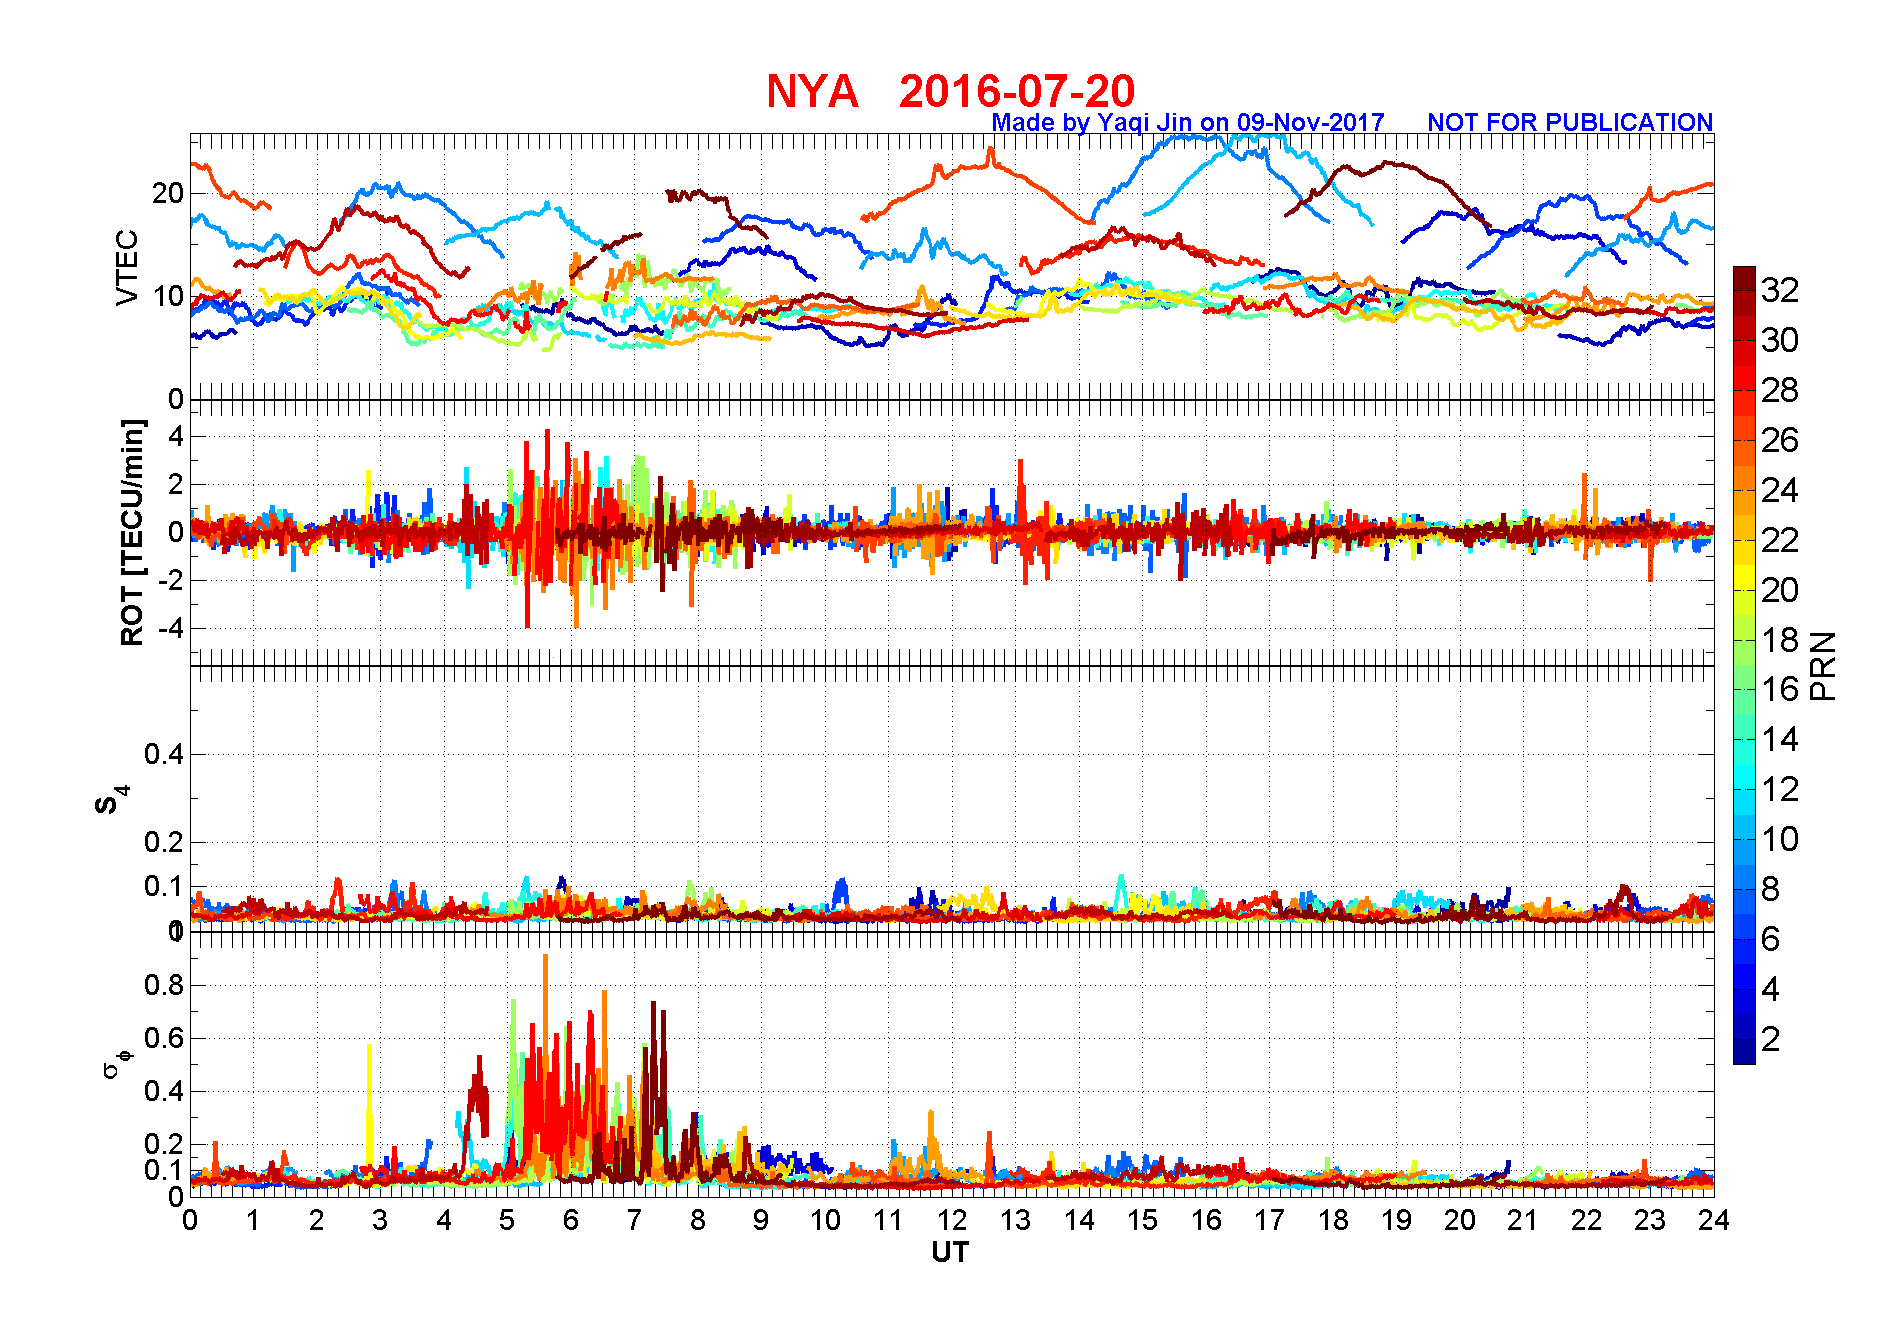Click the UT axis tick label 13
Viewport: 1904px width, 1330px height.
coord(1015,1220)
